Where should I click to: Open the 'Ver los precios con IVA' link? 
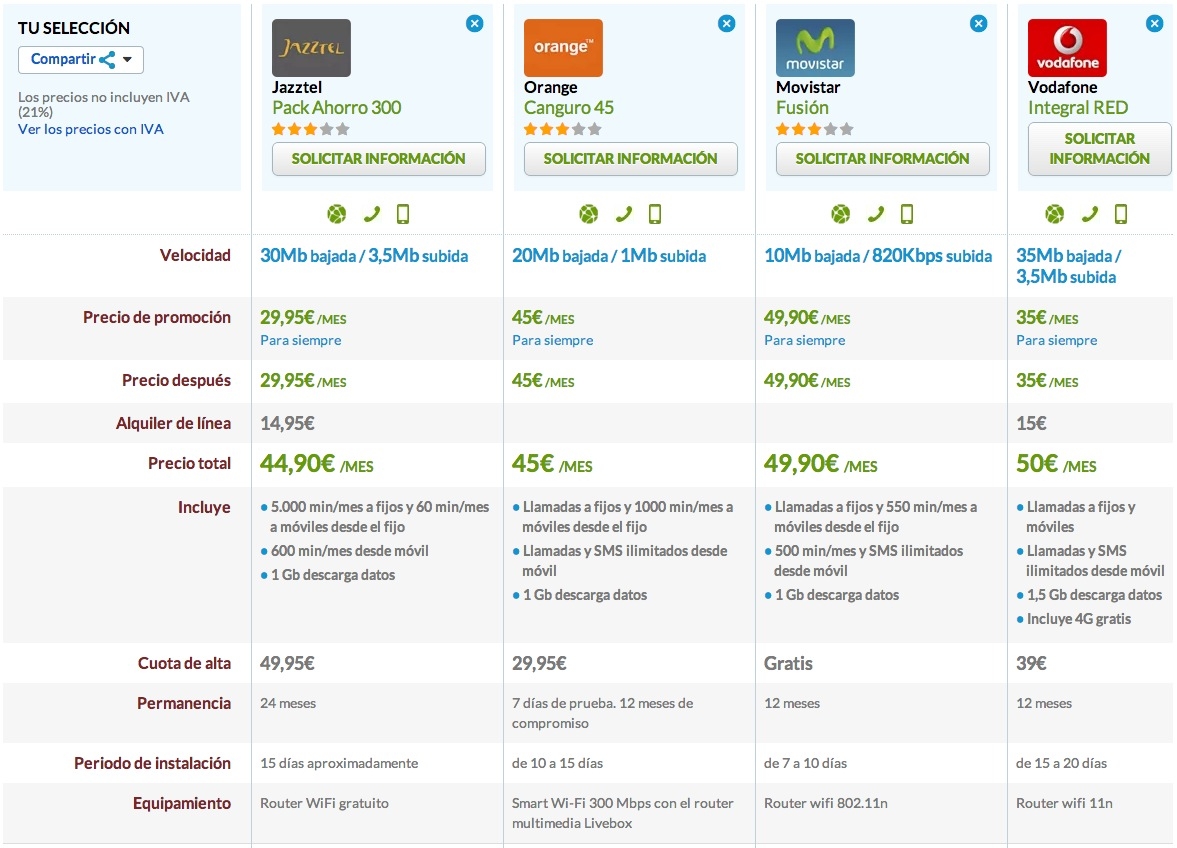coord(91,129)
